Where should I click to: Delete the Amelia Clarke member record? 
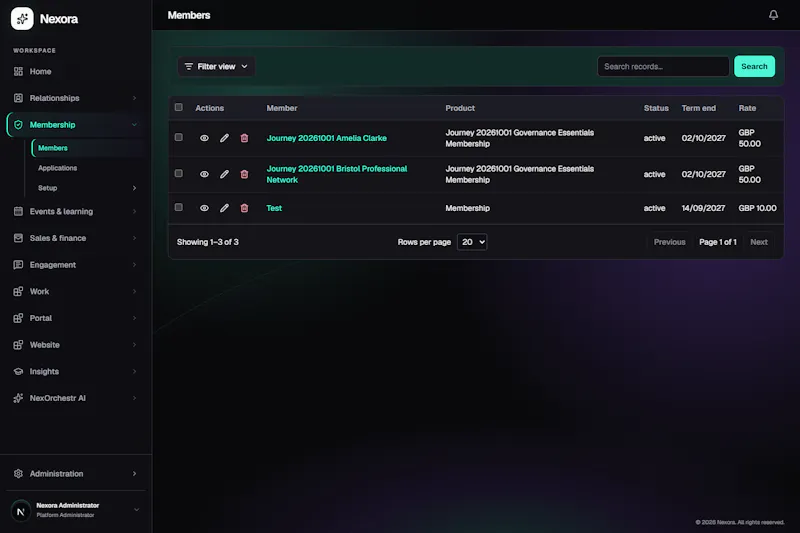(244, 138)
